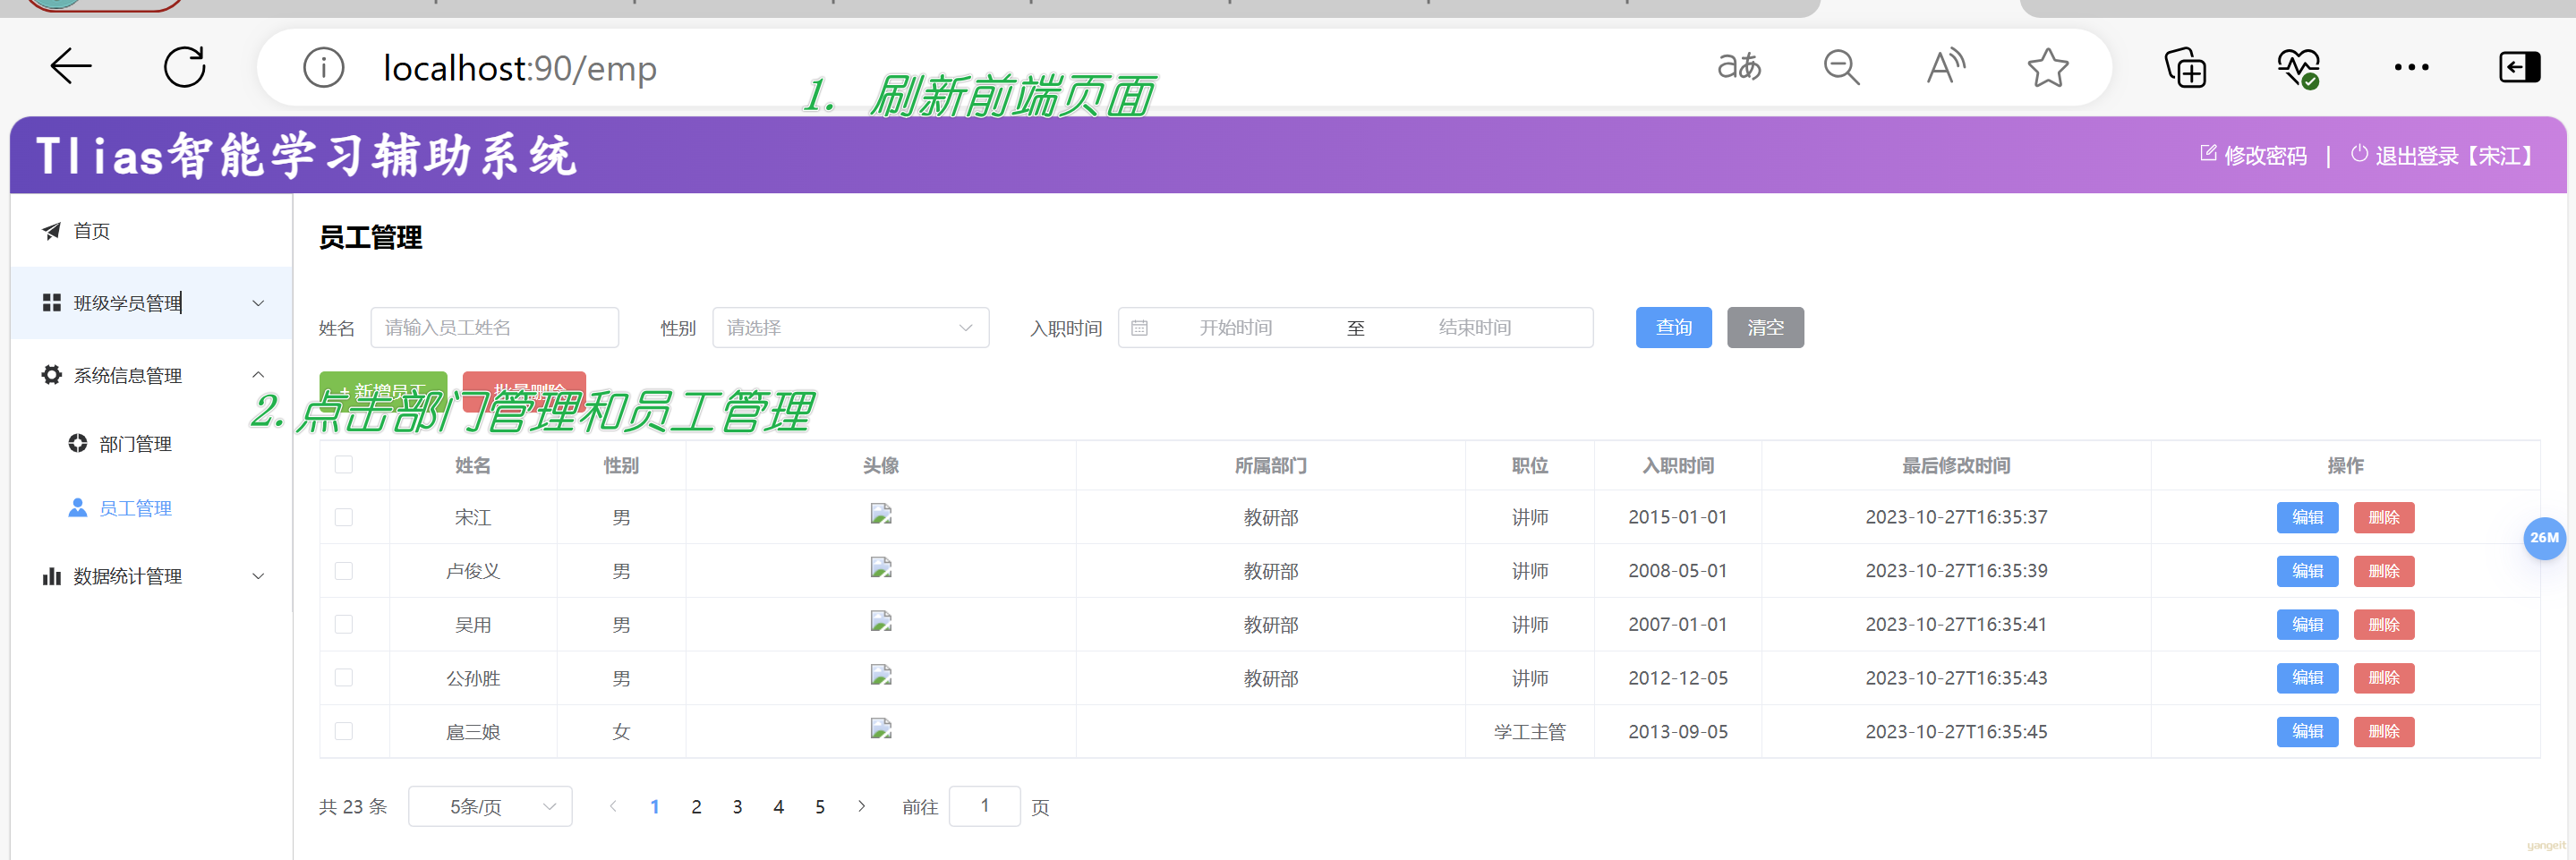Viewport: 2576px width, 860px height.
Task: Open the 首页 menu item
Action: [x=152, y=231]
